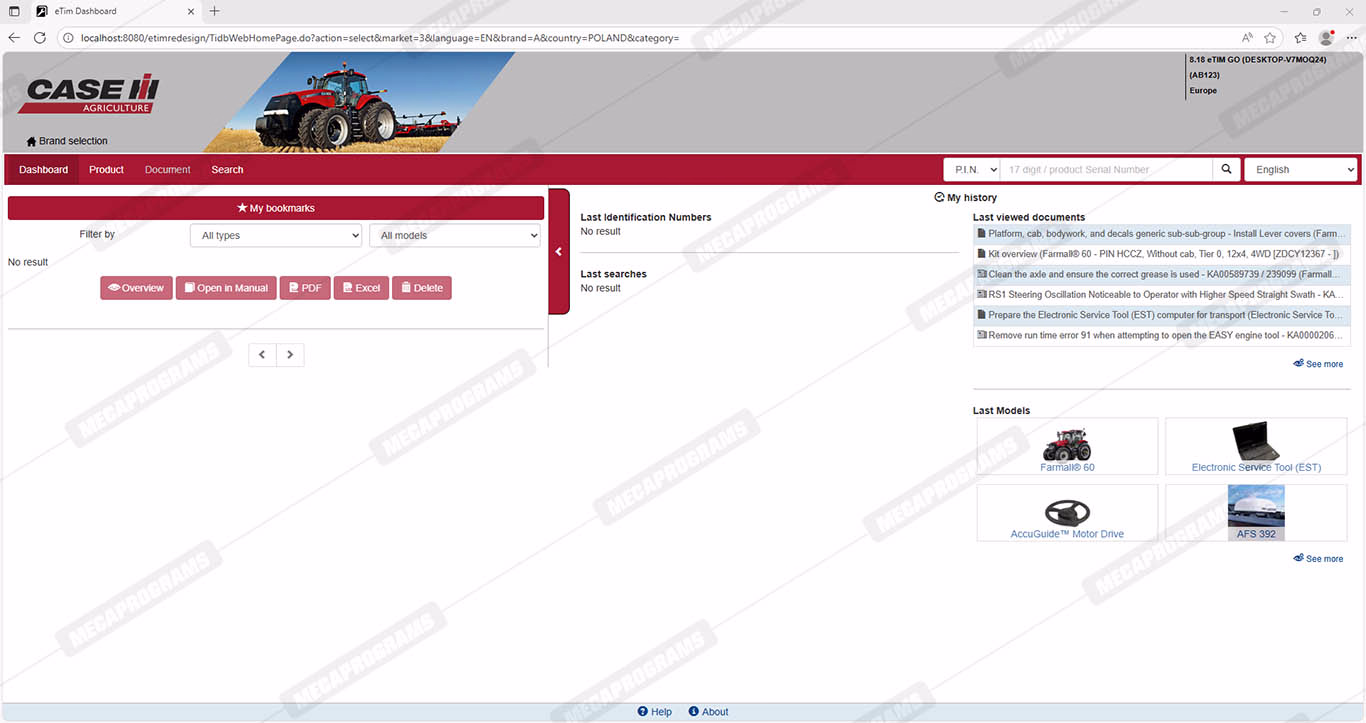Go to next bookmarks page arrow

tap(290, 355)
